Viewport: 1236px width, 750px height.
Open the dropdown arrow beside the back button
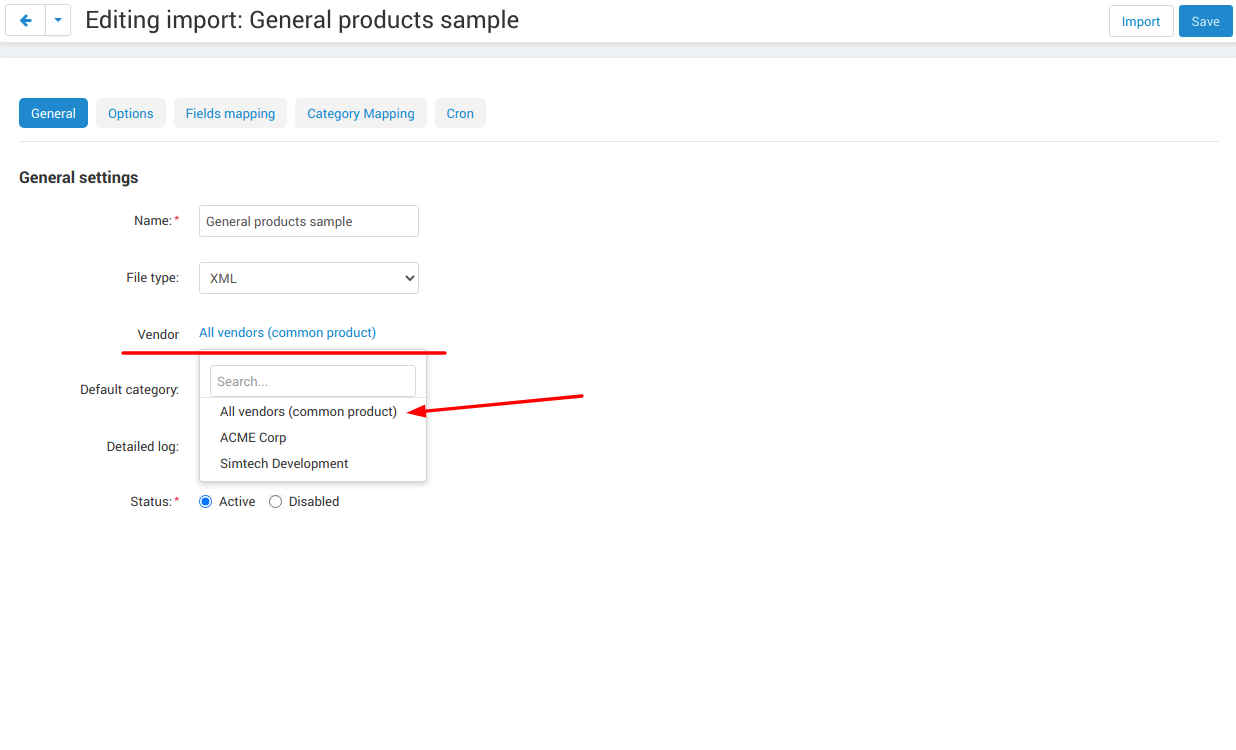(x=58, y=21)
